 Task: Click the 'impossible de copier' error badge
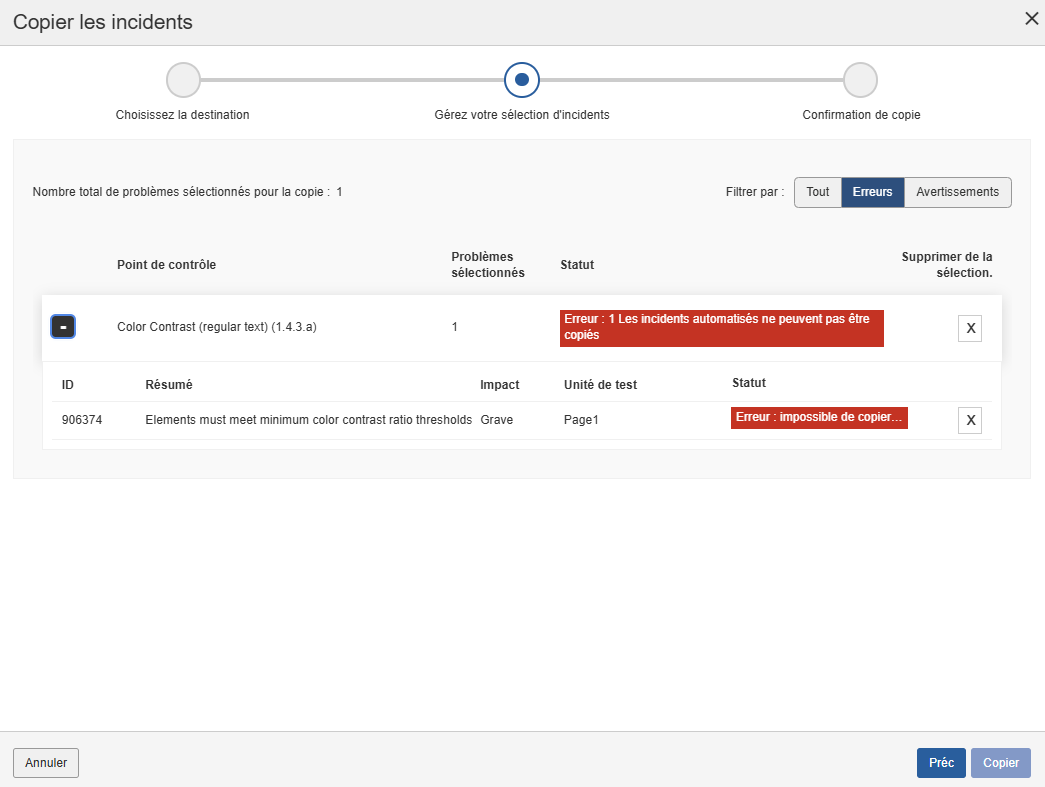819,418
